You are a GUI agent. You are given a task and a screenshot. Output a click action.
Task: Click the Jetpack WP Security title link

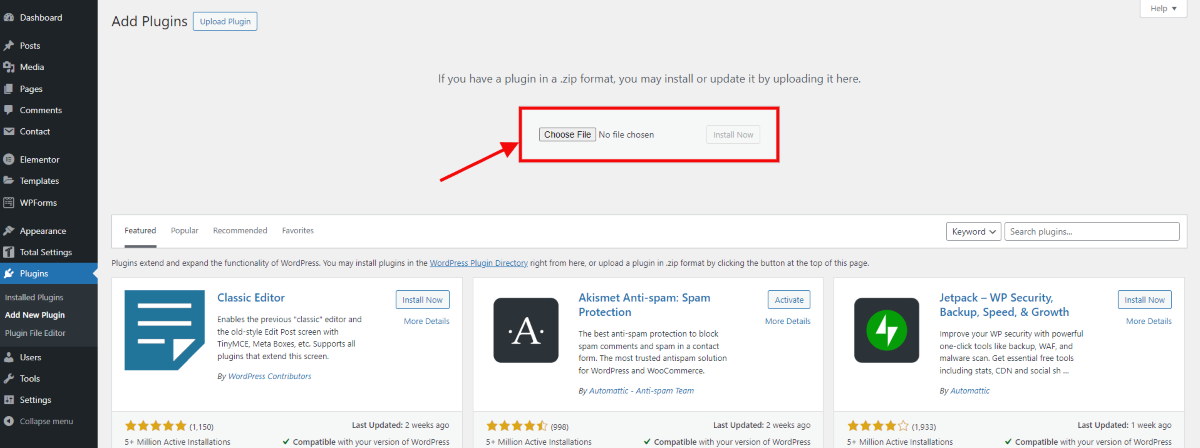pos(1006,305)
